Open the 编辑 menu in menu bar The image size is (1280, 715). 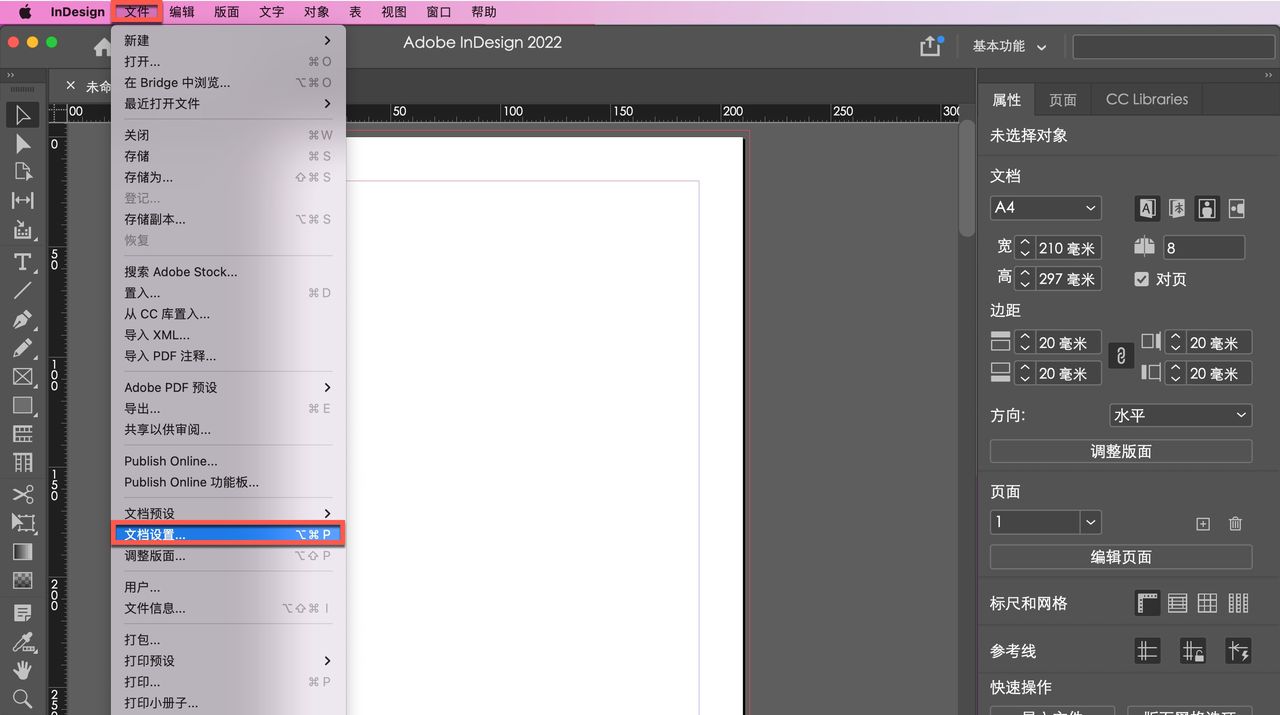182,12
